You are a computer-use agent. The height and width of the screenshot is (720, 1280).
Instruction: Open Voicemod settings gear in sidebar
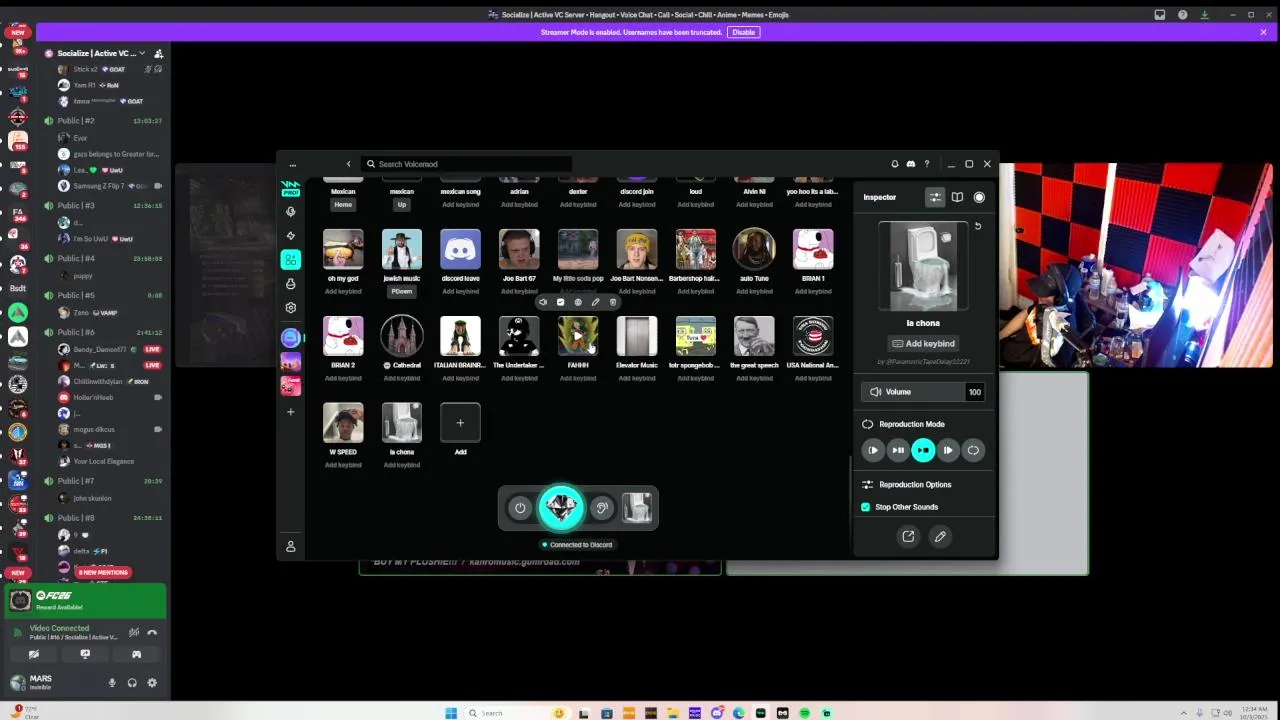290,308
